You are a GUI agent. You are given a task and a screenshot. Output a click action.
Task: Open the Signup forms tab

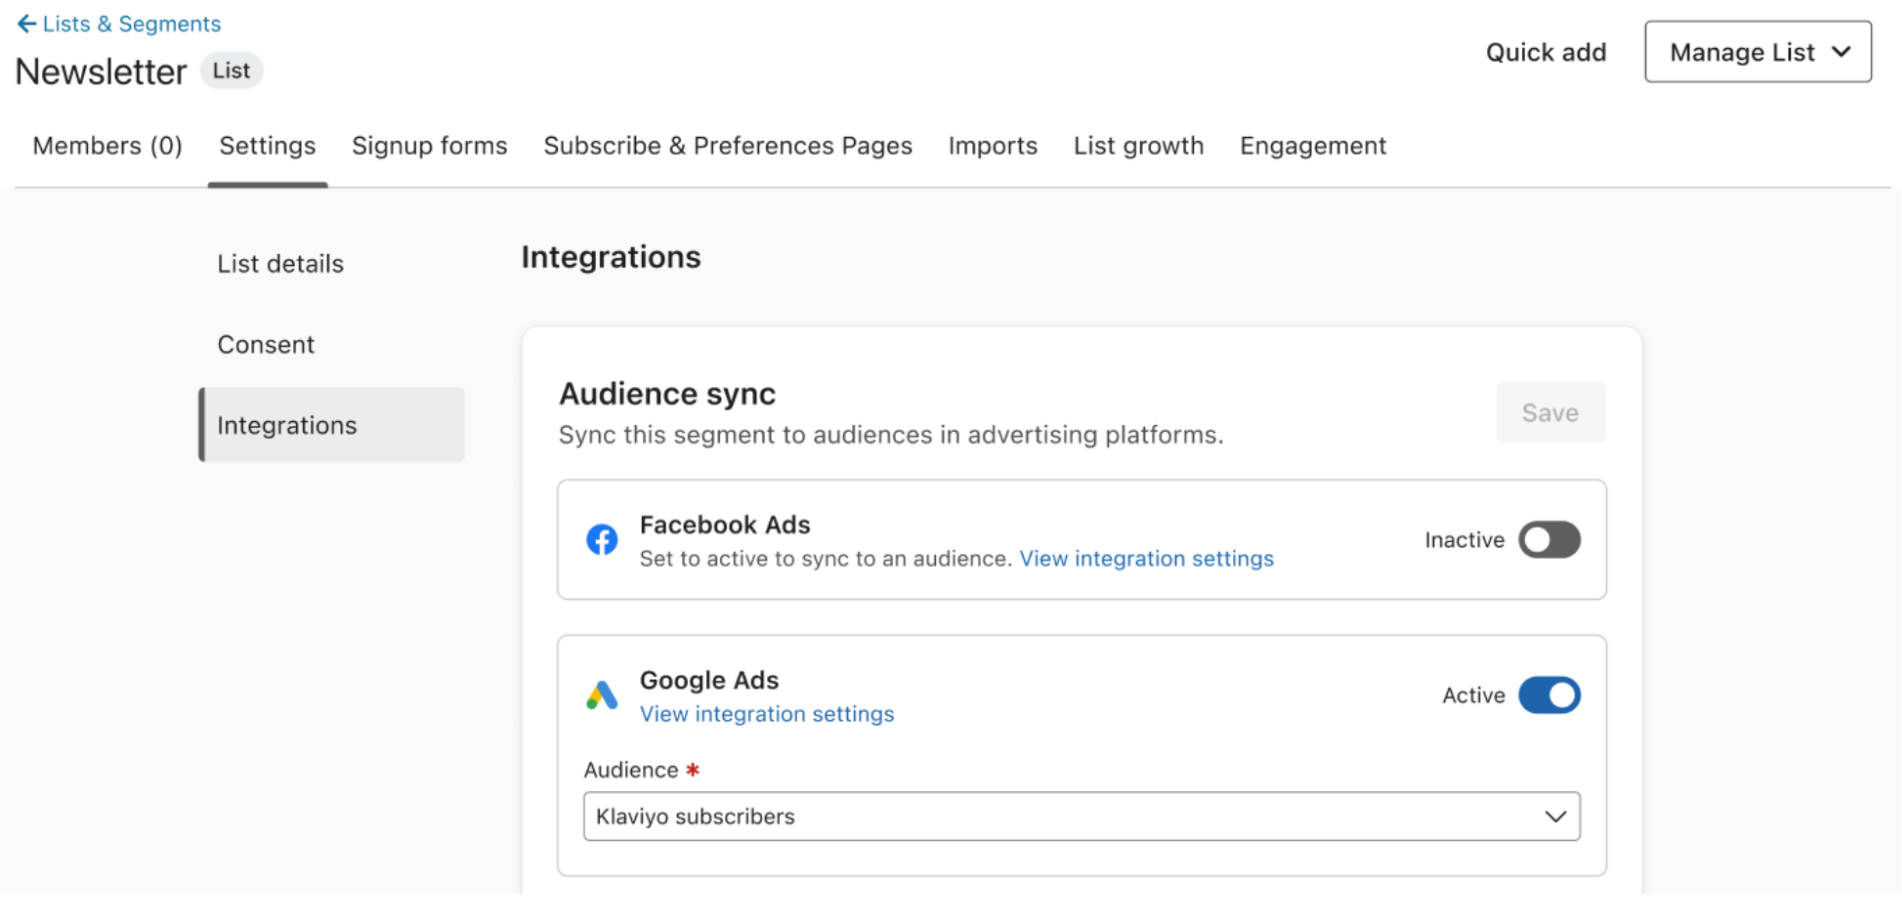point(429,146)
